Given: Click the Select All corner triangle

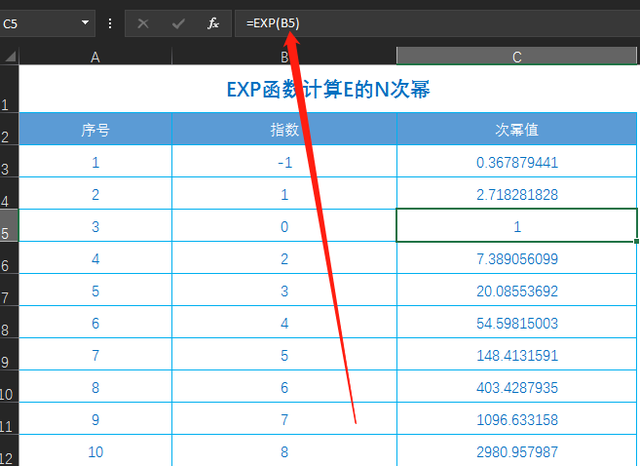Looking at the screenshot, I should 10,57.
